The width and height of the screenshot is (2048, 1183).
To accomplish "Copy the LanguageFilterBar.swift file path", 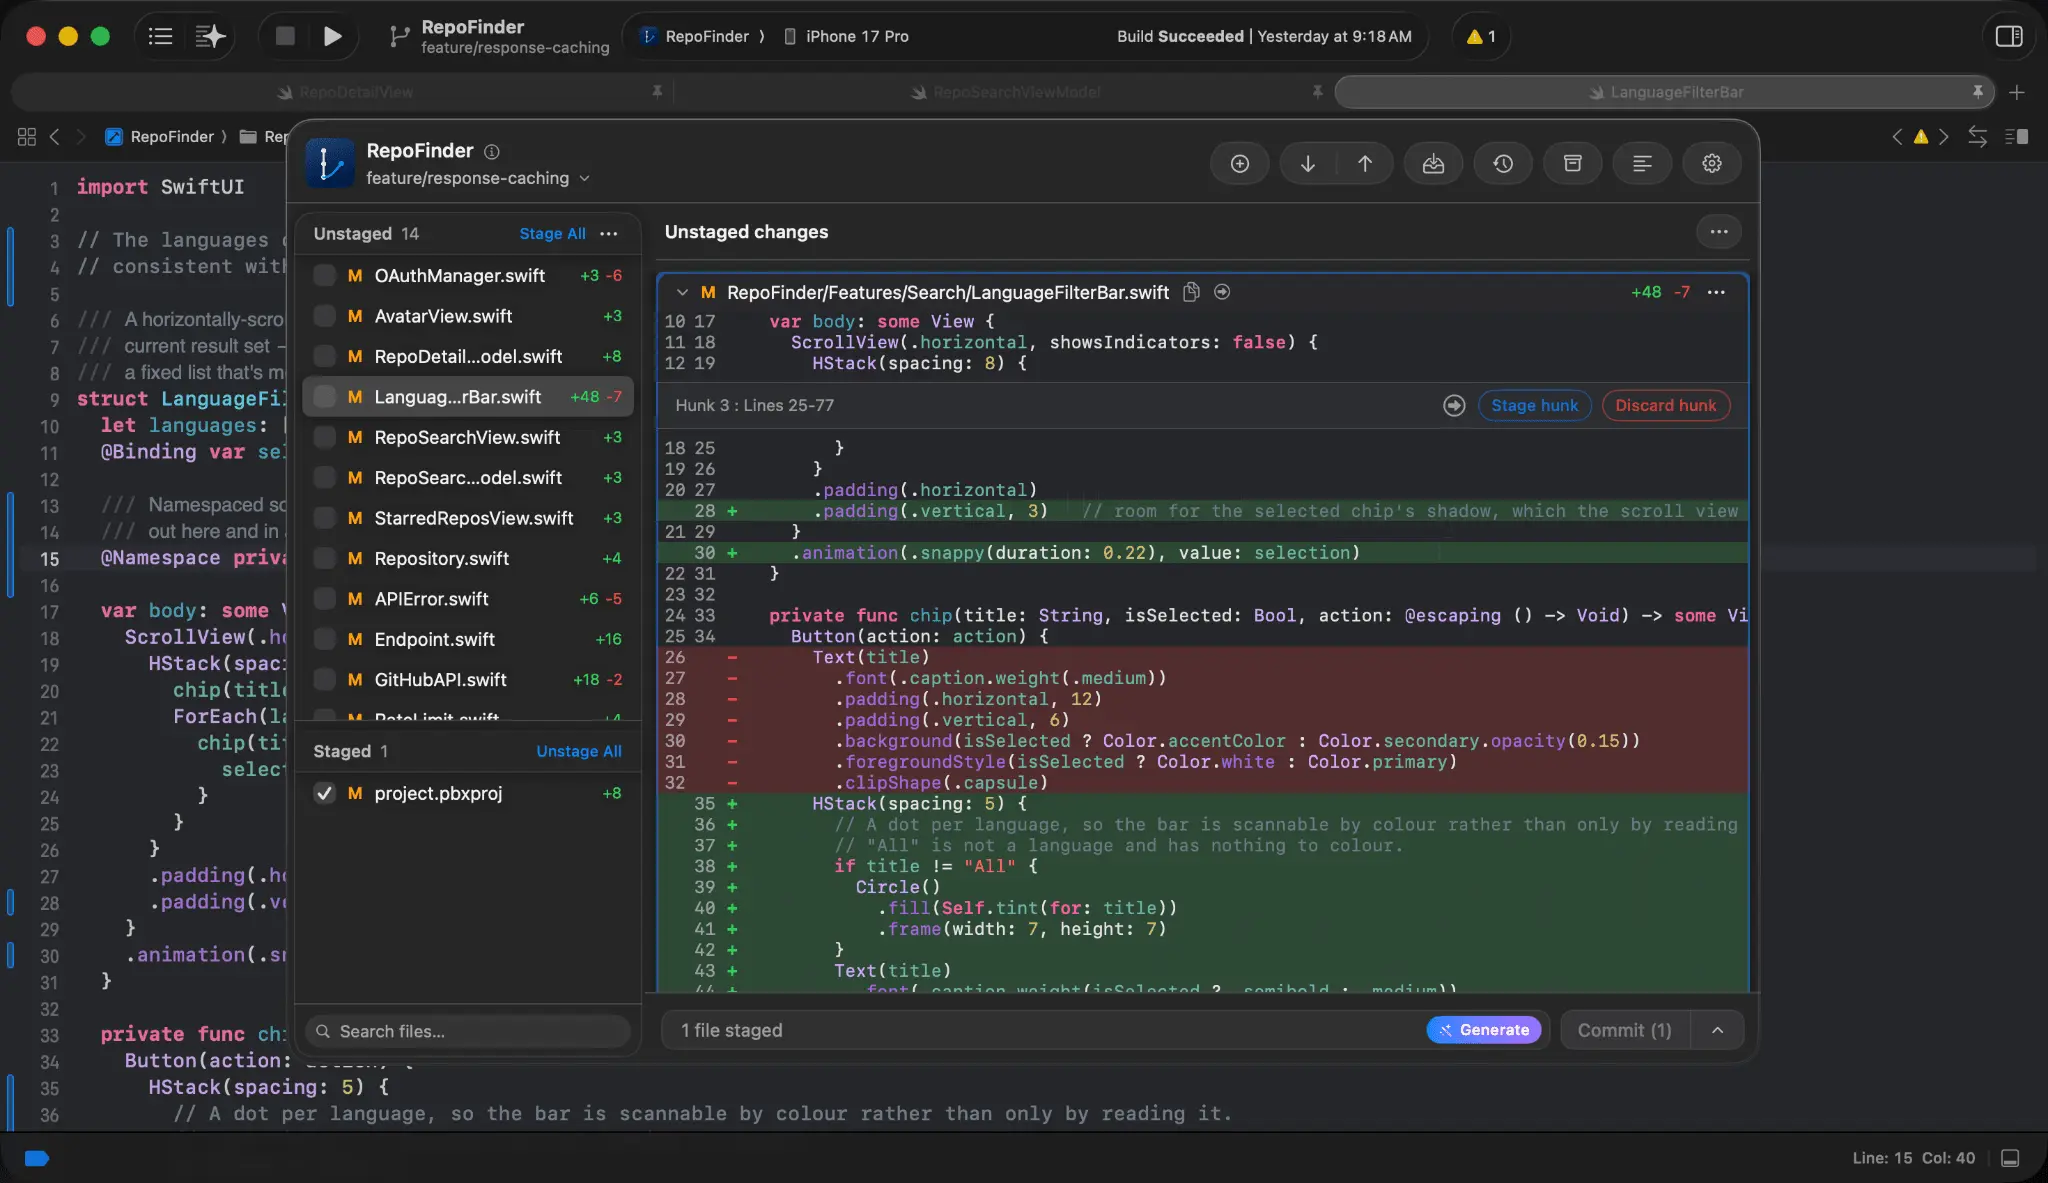I will [x=1191, y=292].
